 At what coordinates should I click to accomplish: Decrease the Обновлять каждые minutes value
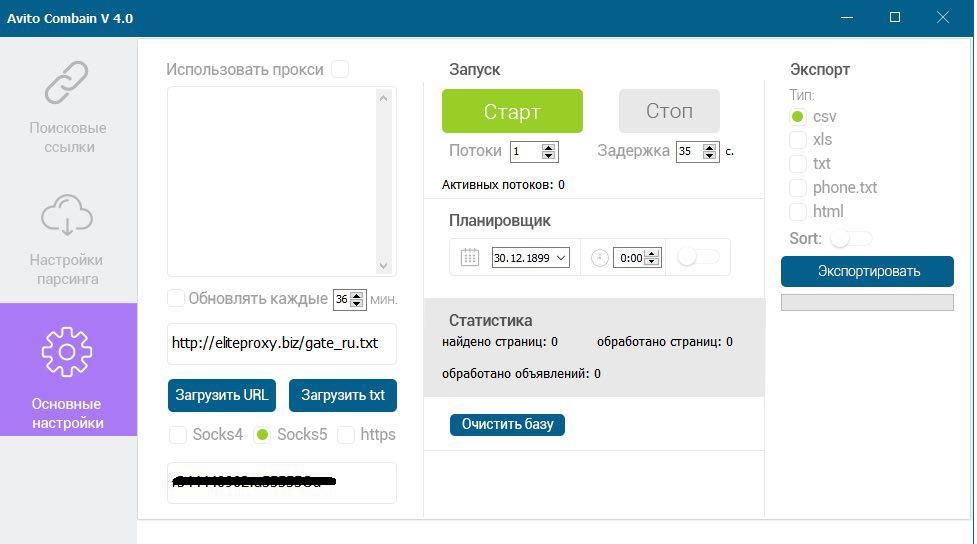(356, 303)
